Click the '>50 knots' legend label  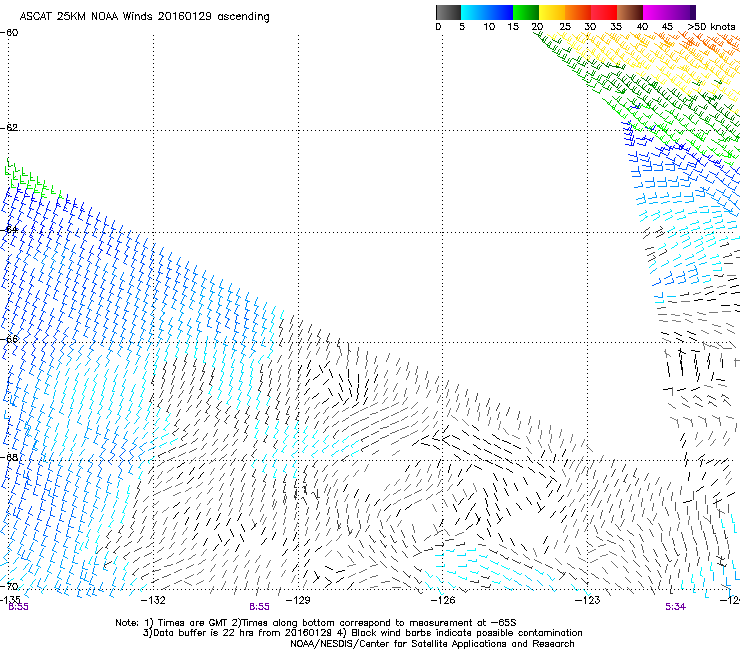(711, 26)
